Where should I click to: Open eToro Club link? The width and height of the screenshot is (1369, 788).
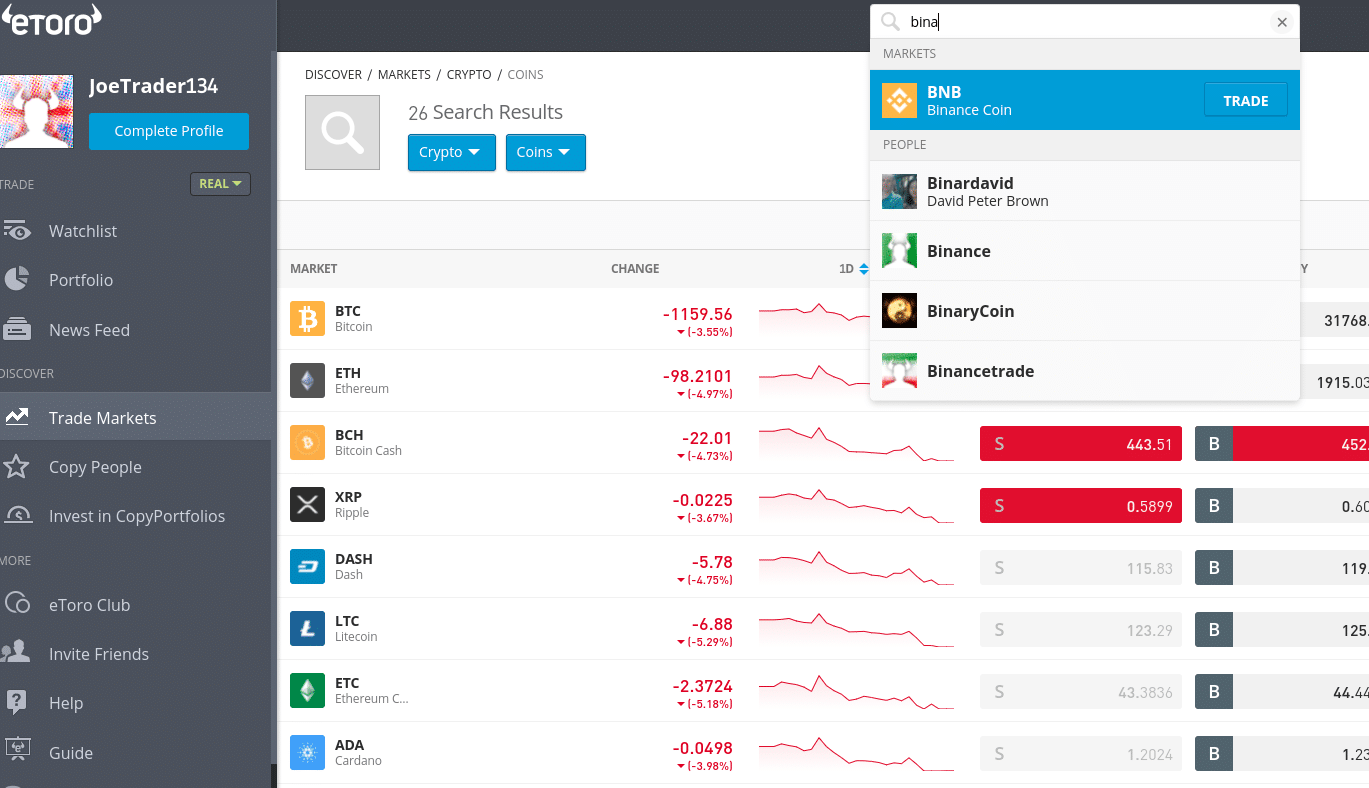click(89, 605)
